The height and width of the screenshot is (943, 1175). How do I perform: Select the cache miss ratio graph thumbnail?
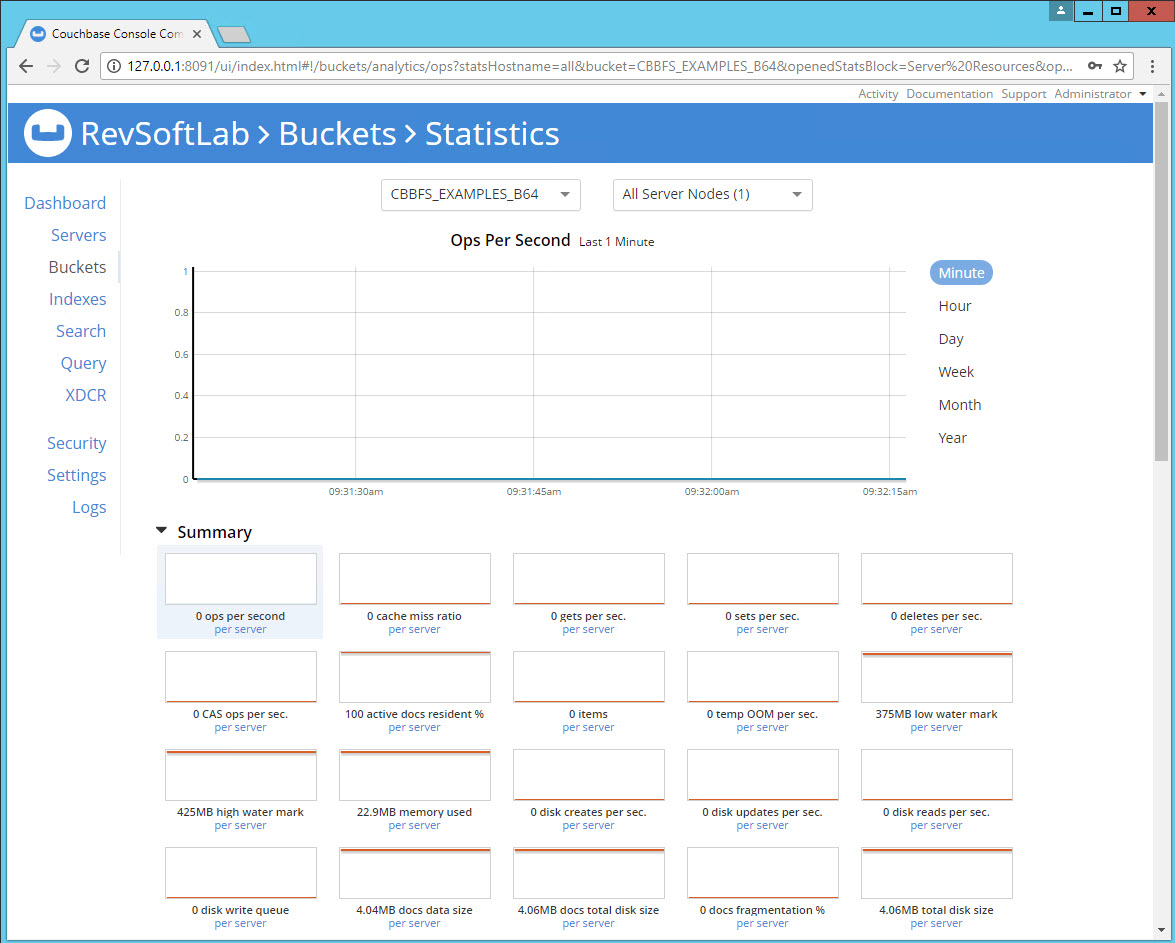[x=414, y=579]
